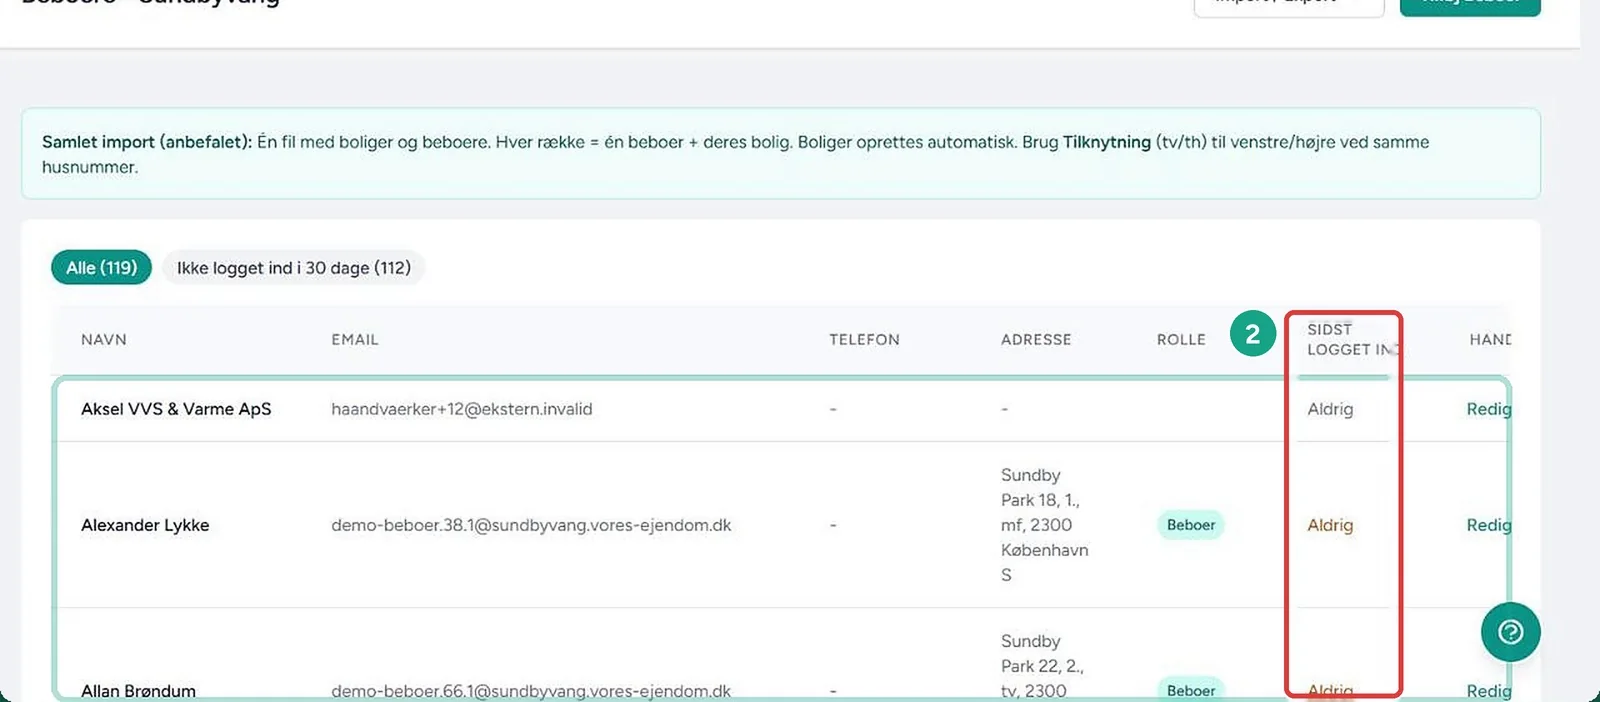Click the bold "Tilknytning" word in banner
Viewport: 1600px width, 702px height.
click(1107, 142)
